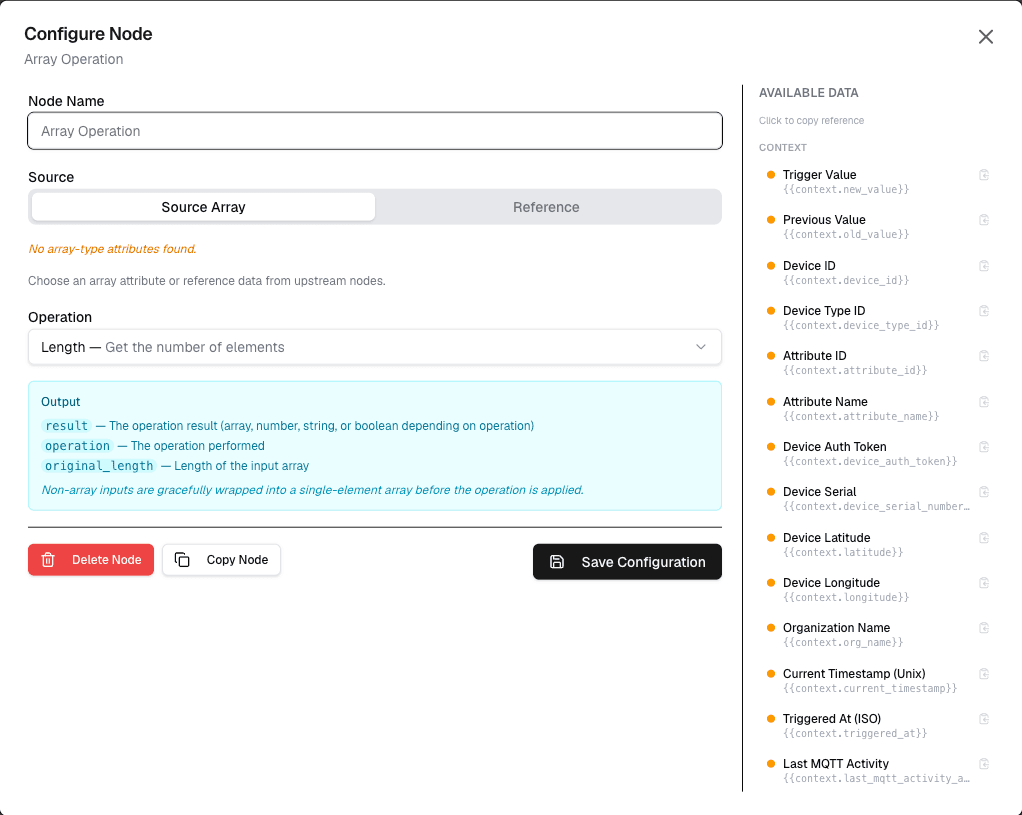Copy the Attribute Name reference icon
1022x815 pixels.
[984, 402]
